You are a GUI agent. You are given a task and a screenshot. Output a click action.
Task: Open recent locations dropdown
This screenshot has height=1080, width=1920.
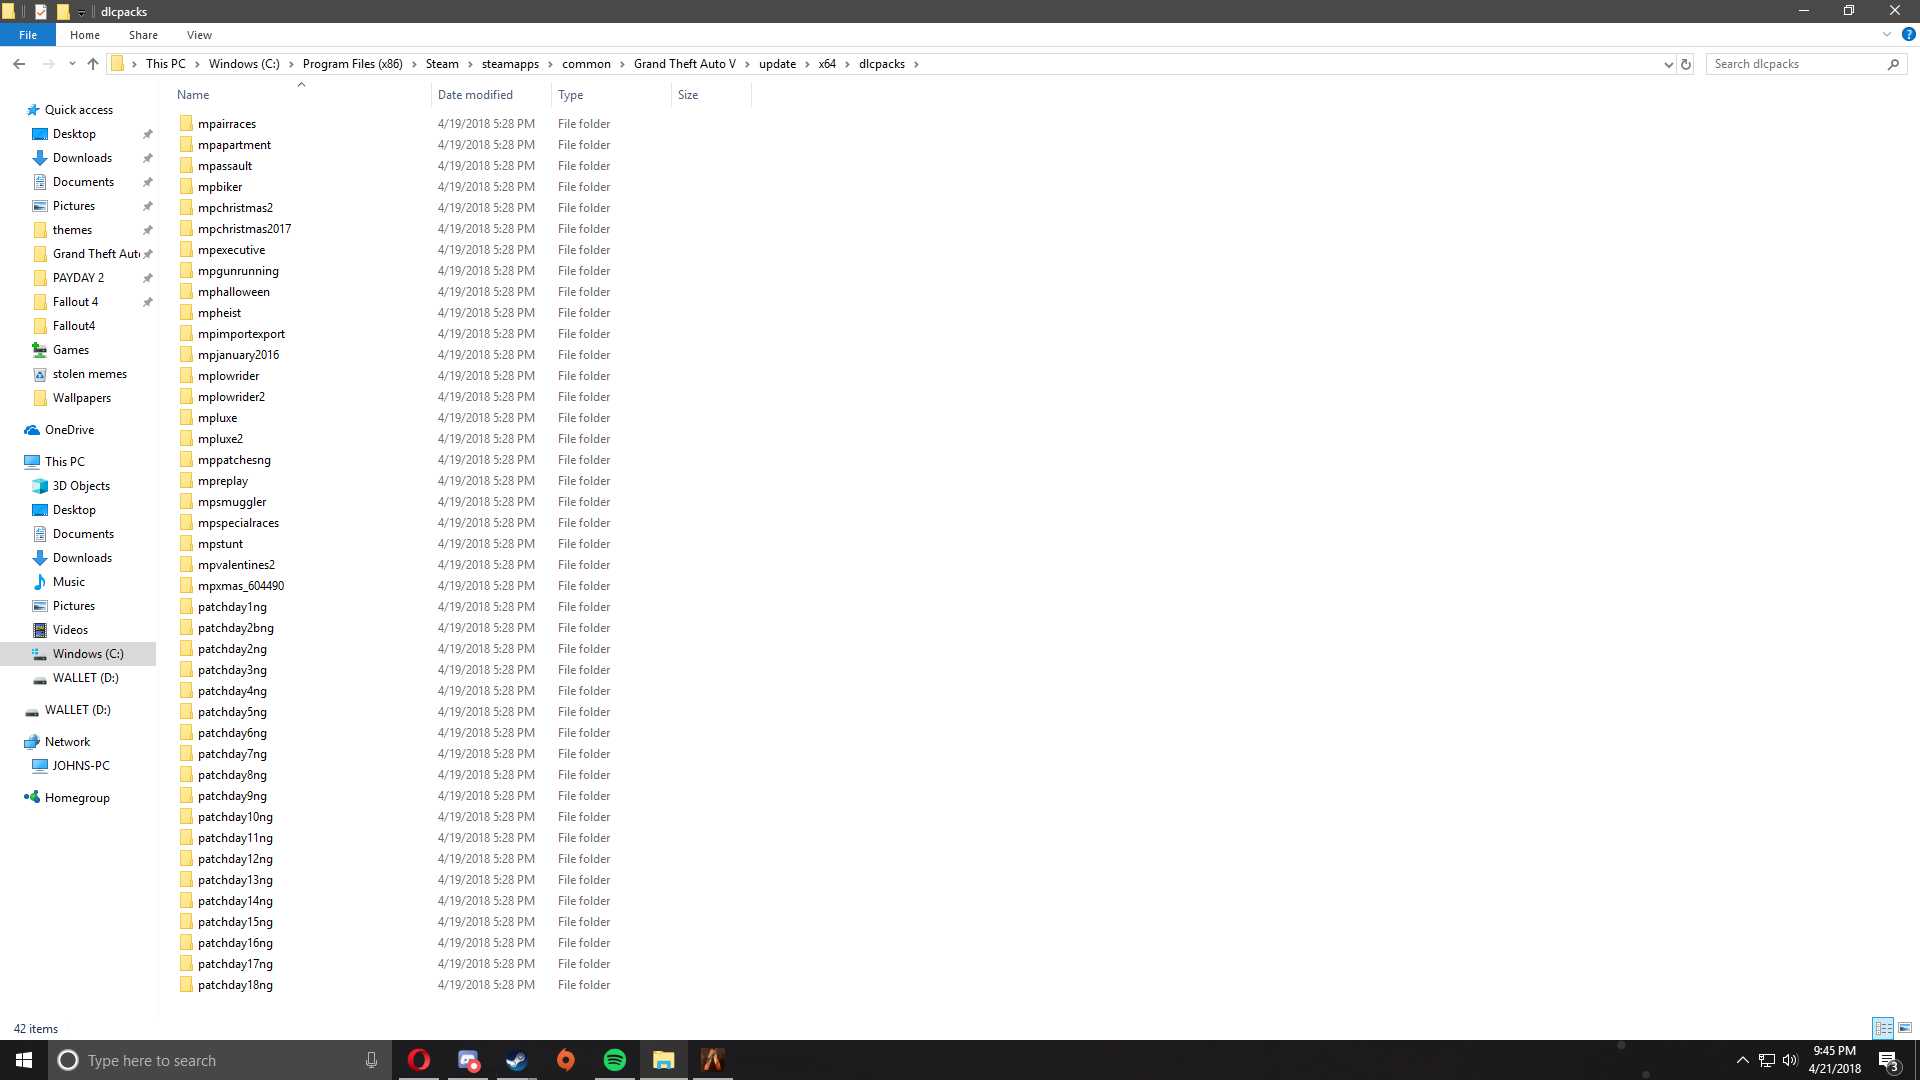(72, 64)
